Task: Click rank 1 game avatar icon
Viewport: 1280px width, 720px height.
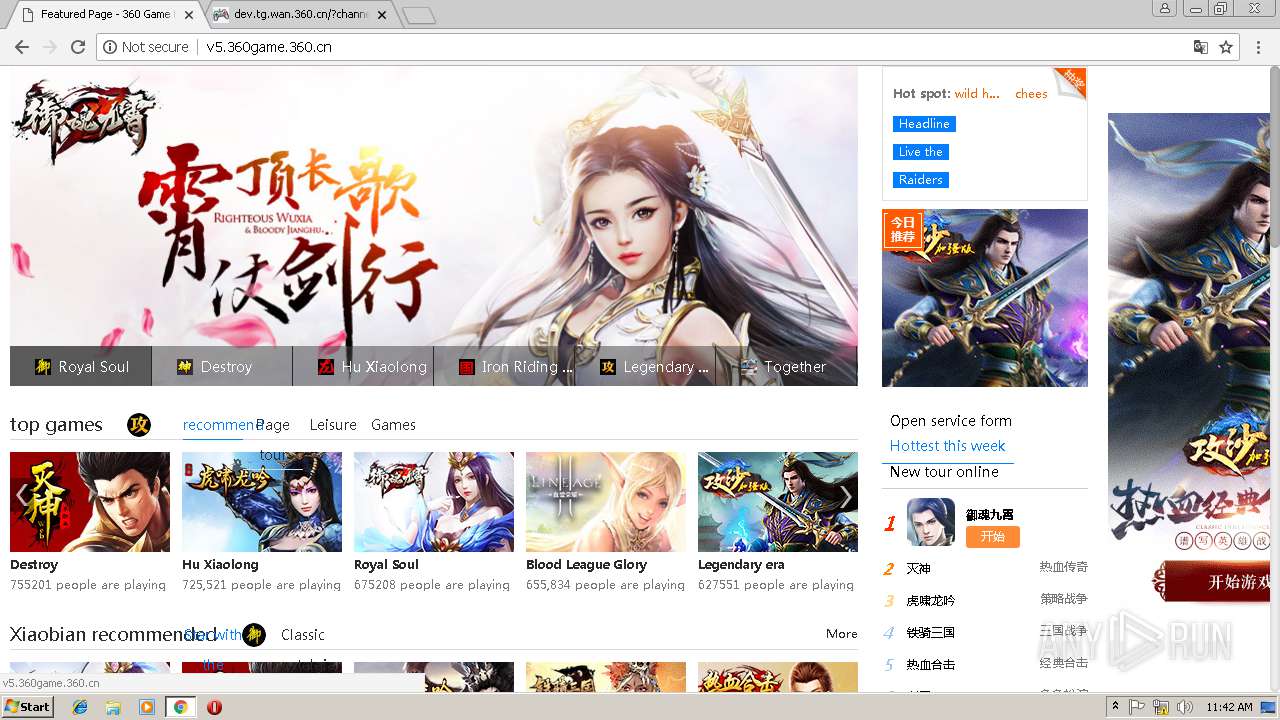Action: tap(931, 522)
